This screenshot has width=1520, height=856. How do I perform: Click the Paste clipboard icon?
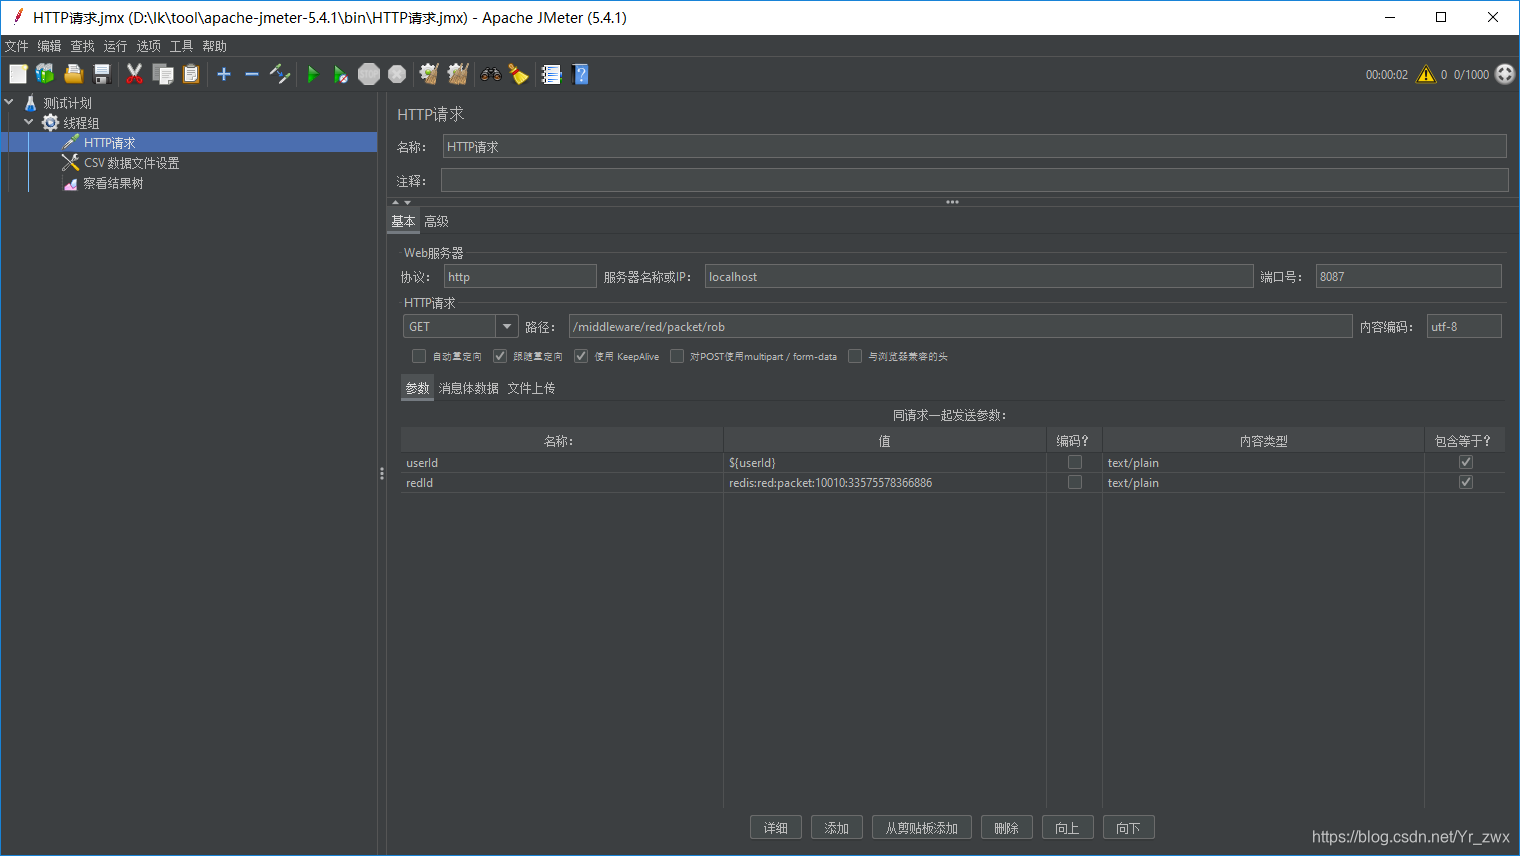(191, 74)
